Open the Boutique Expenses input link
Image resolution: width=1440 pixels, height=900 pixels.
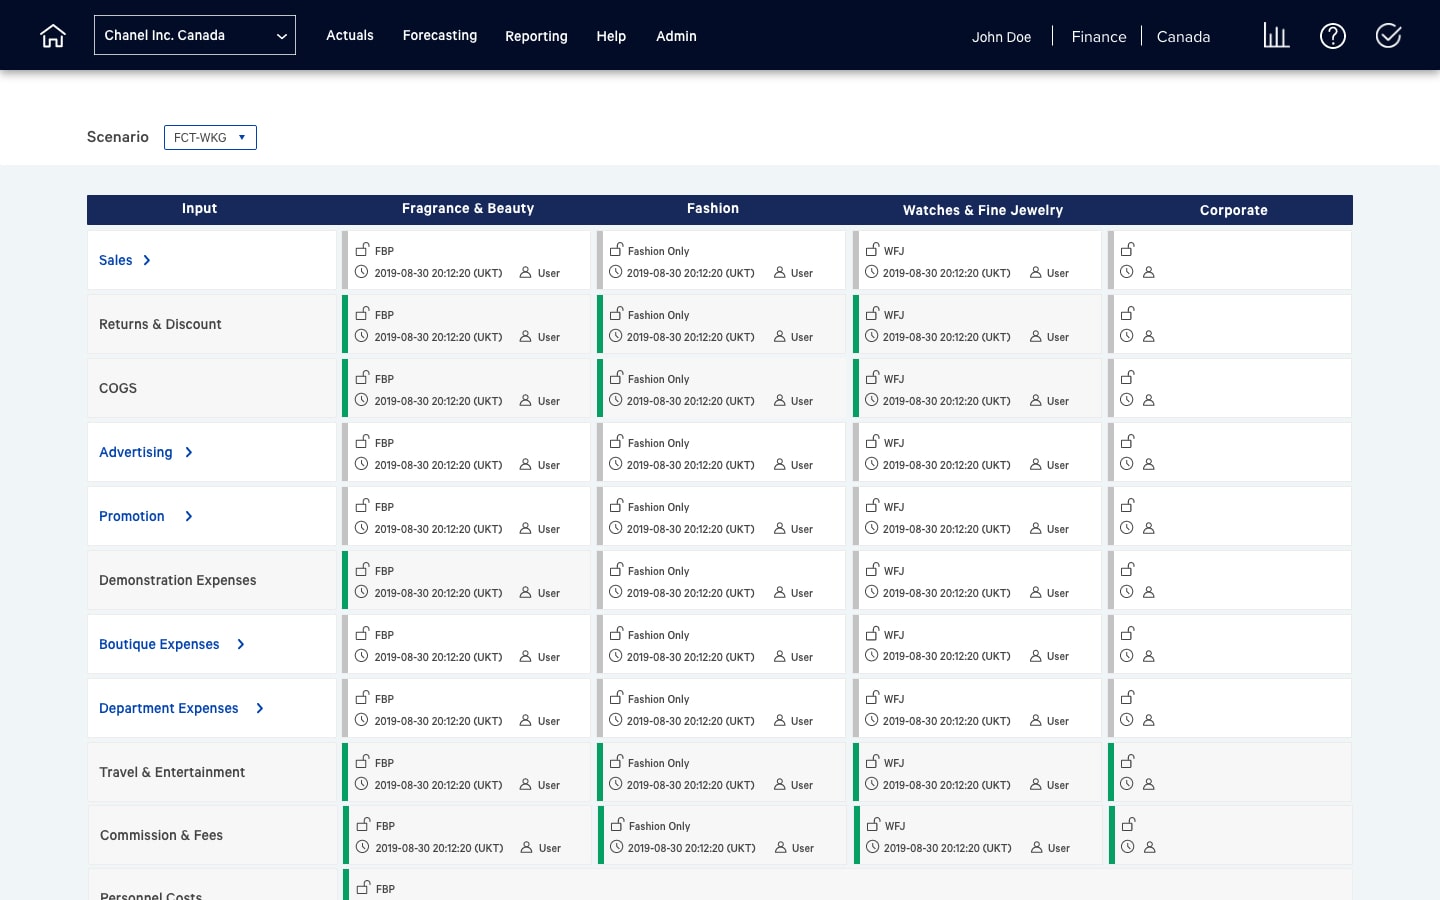159,644
